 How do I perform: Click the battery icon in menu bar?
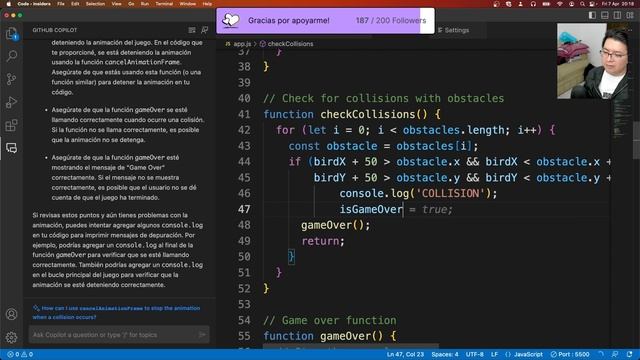coord(546,4)
